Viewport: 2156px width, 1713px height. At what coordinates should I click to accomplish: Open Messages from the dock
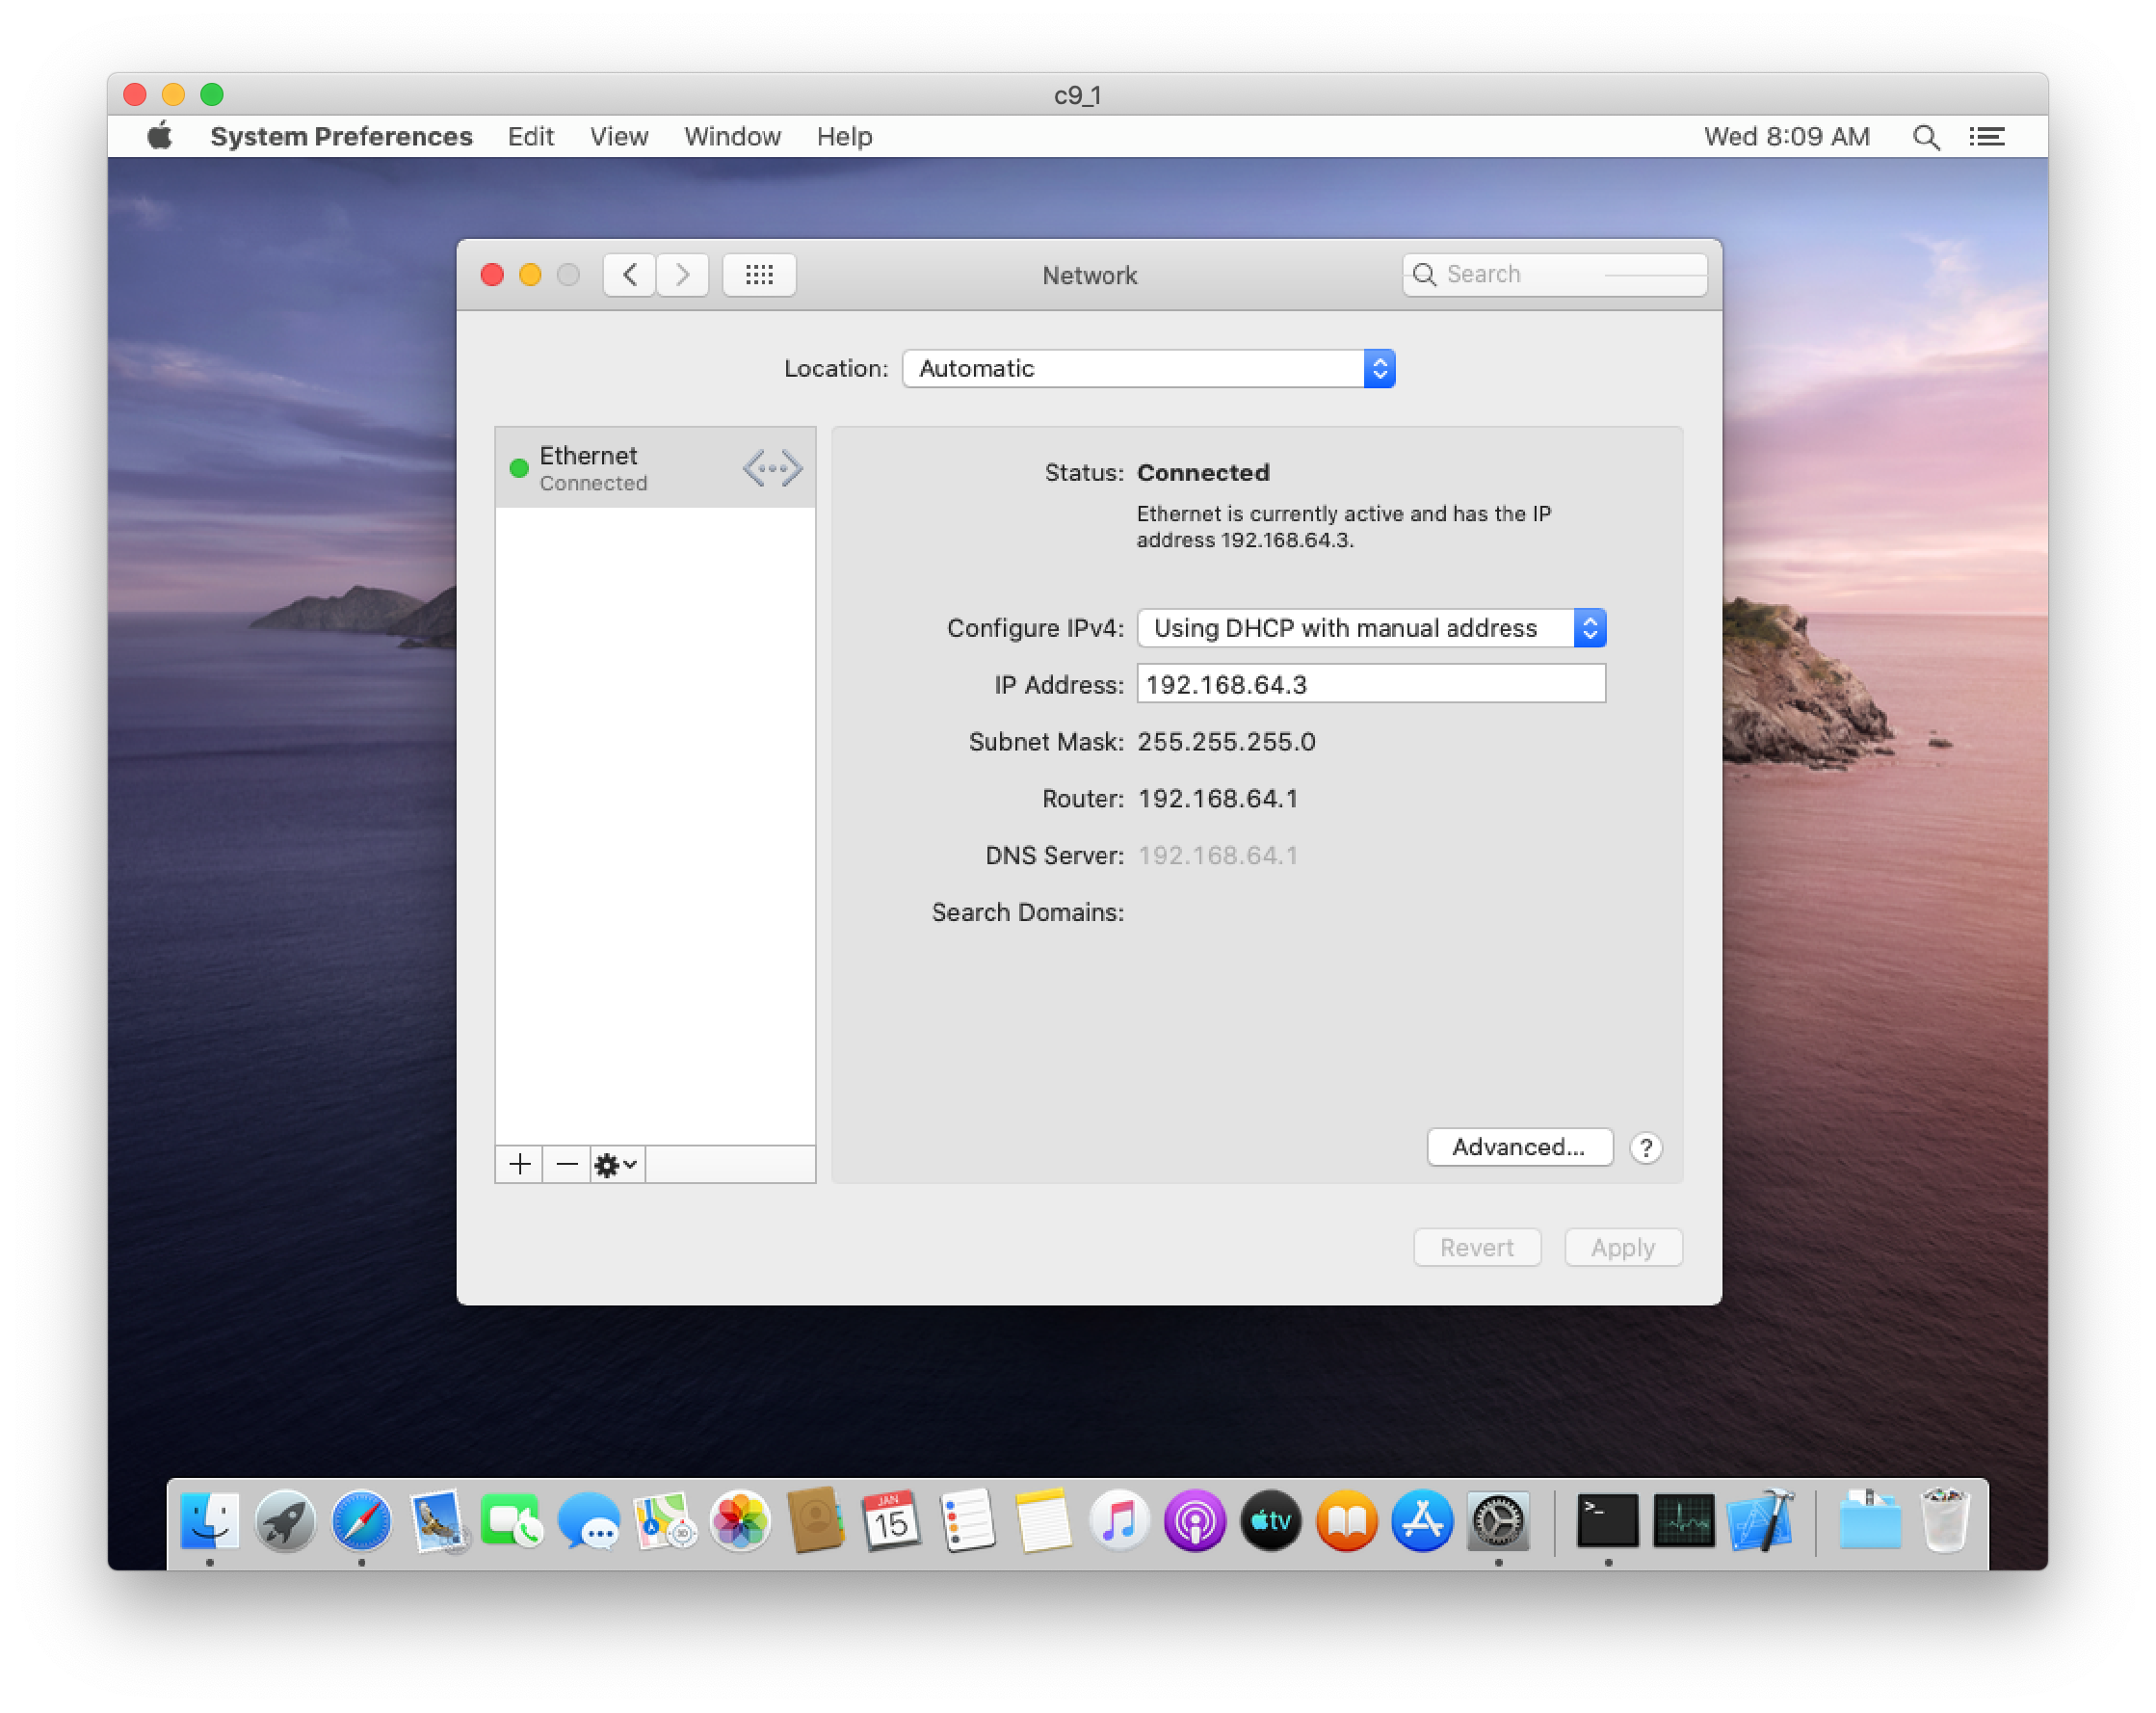[x=589, y=1521]
